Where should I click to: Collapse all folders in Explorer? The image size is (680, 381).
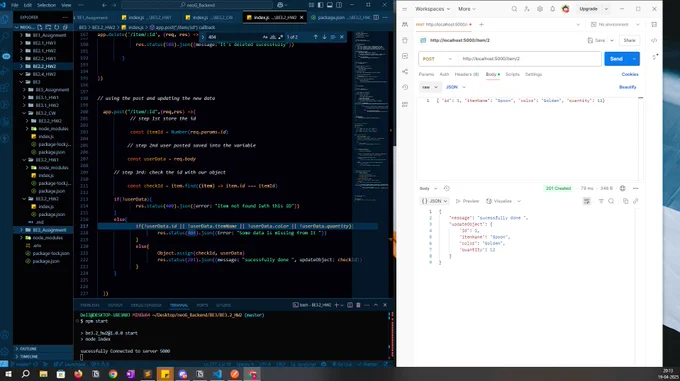coord(65,27)
